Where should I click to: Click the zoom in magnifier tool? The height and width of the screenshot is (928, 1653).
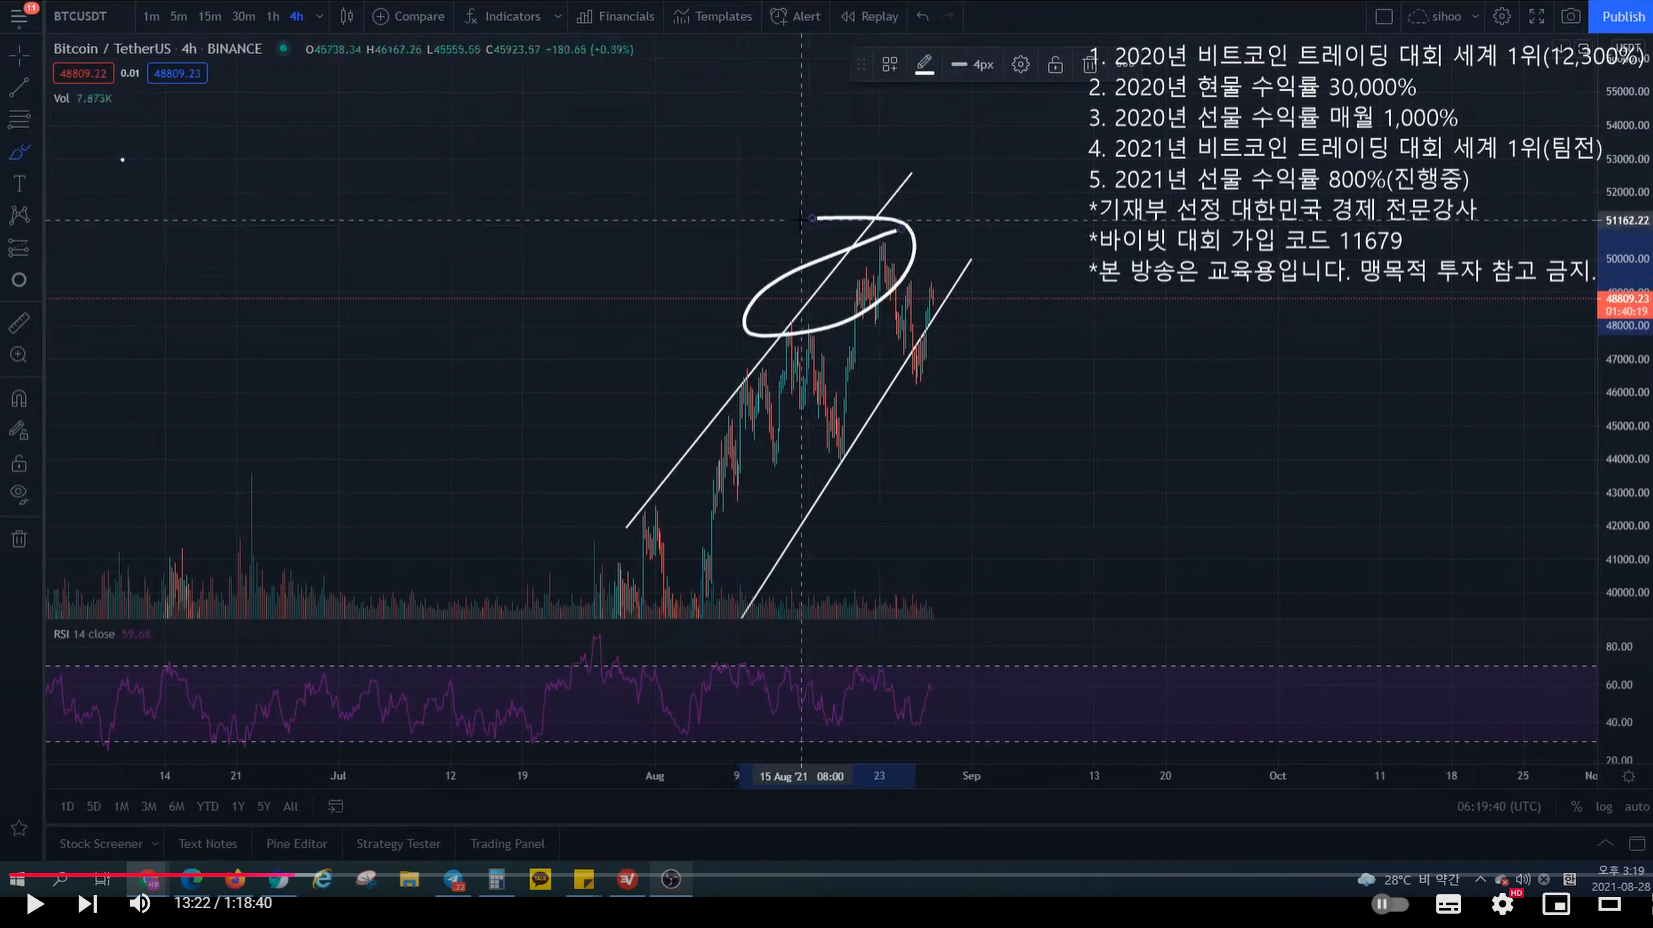coord(19,355)
